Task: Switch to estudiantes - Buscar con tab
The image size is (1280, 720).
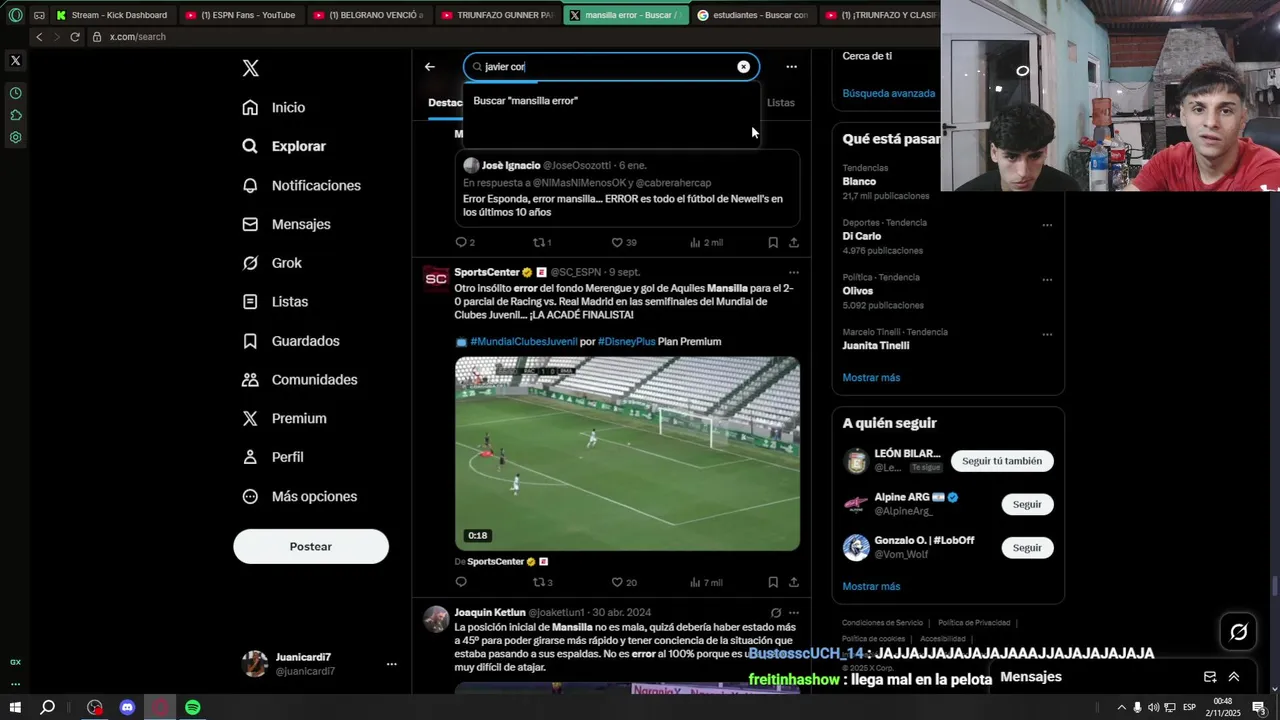Action: pyautogui.click(x=752, y=15)
